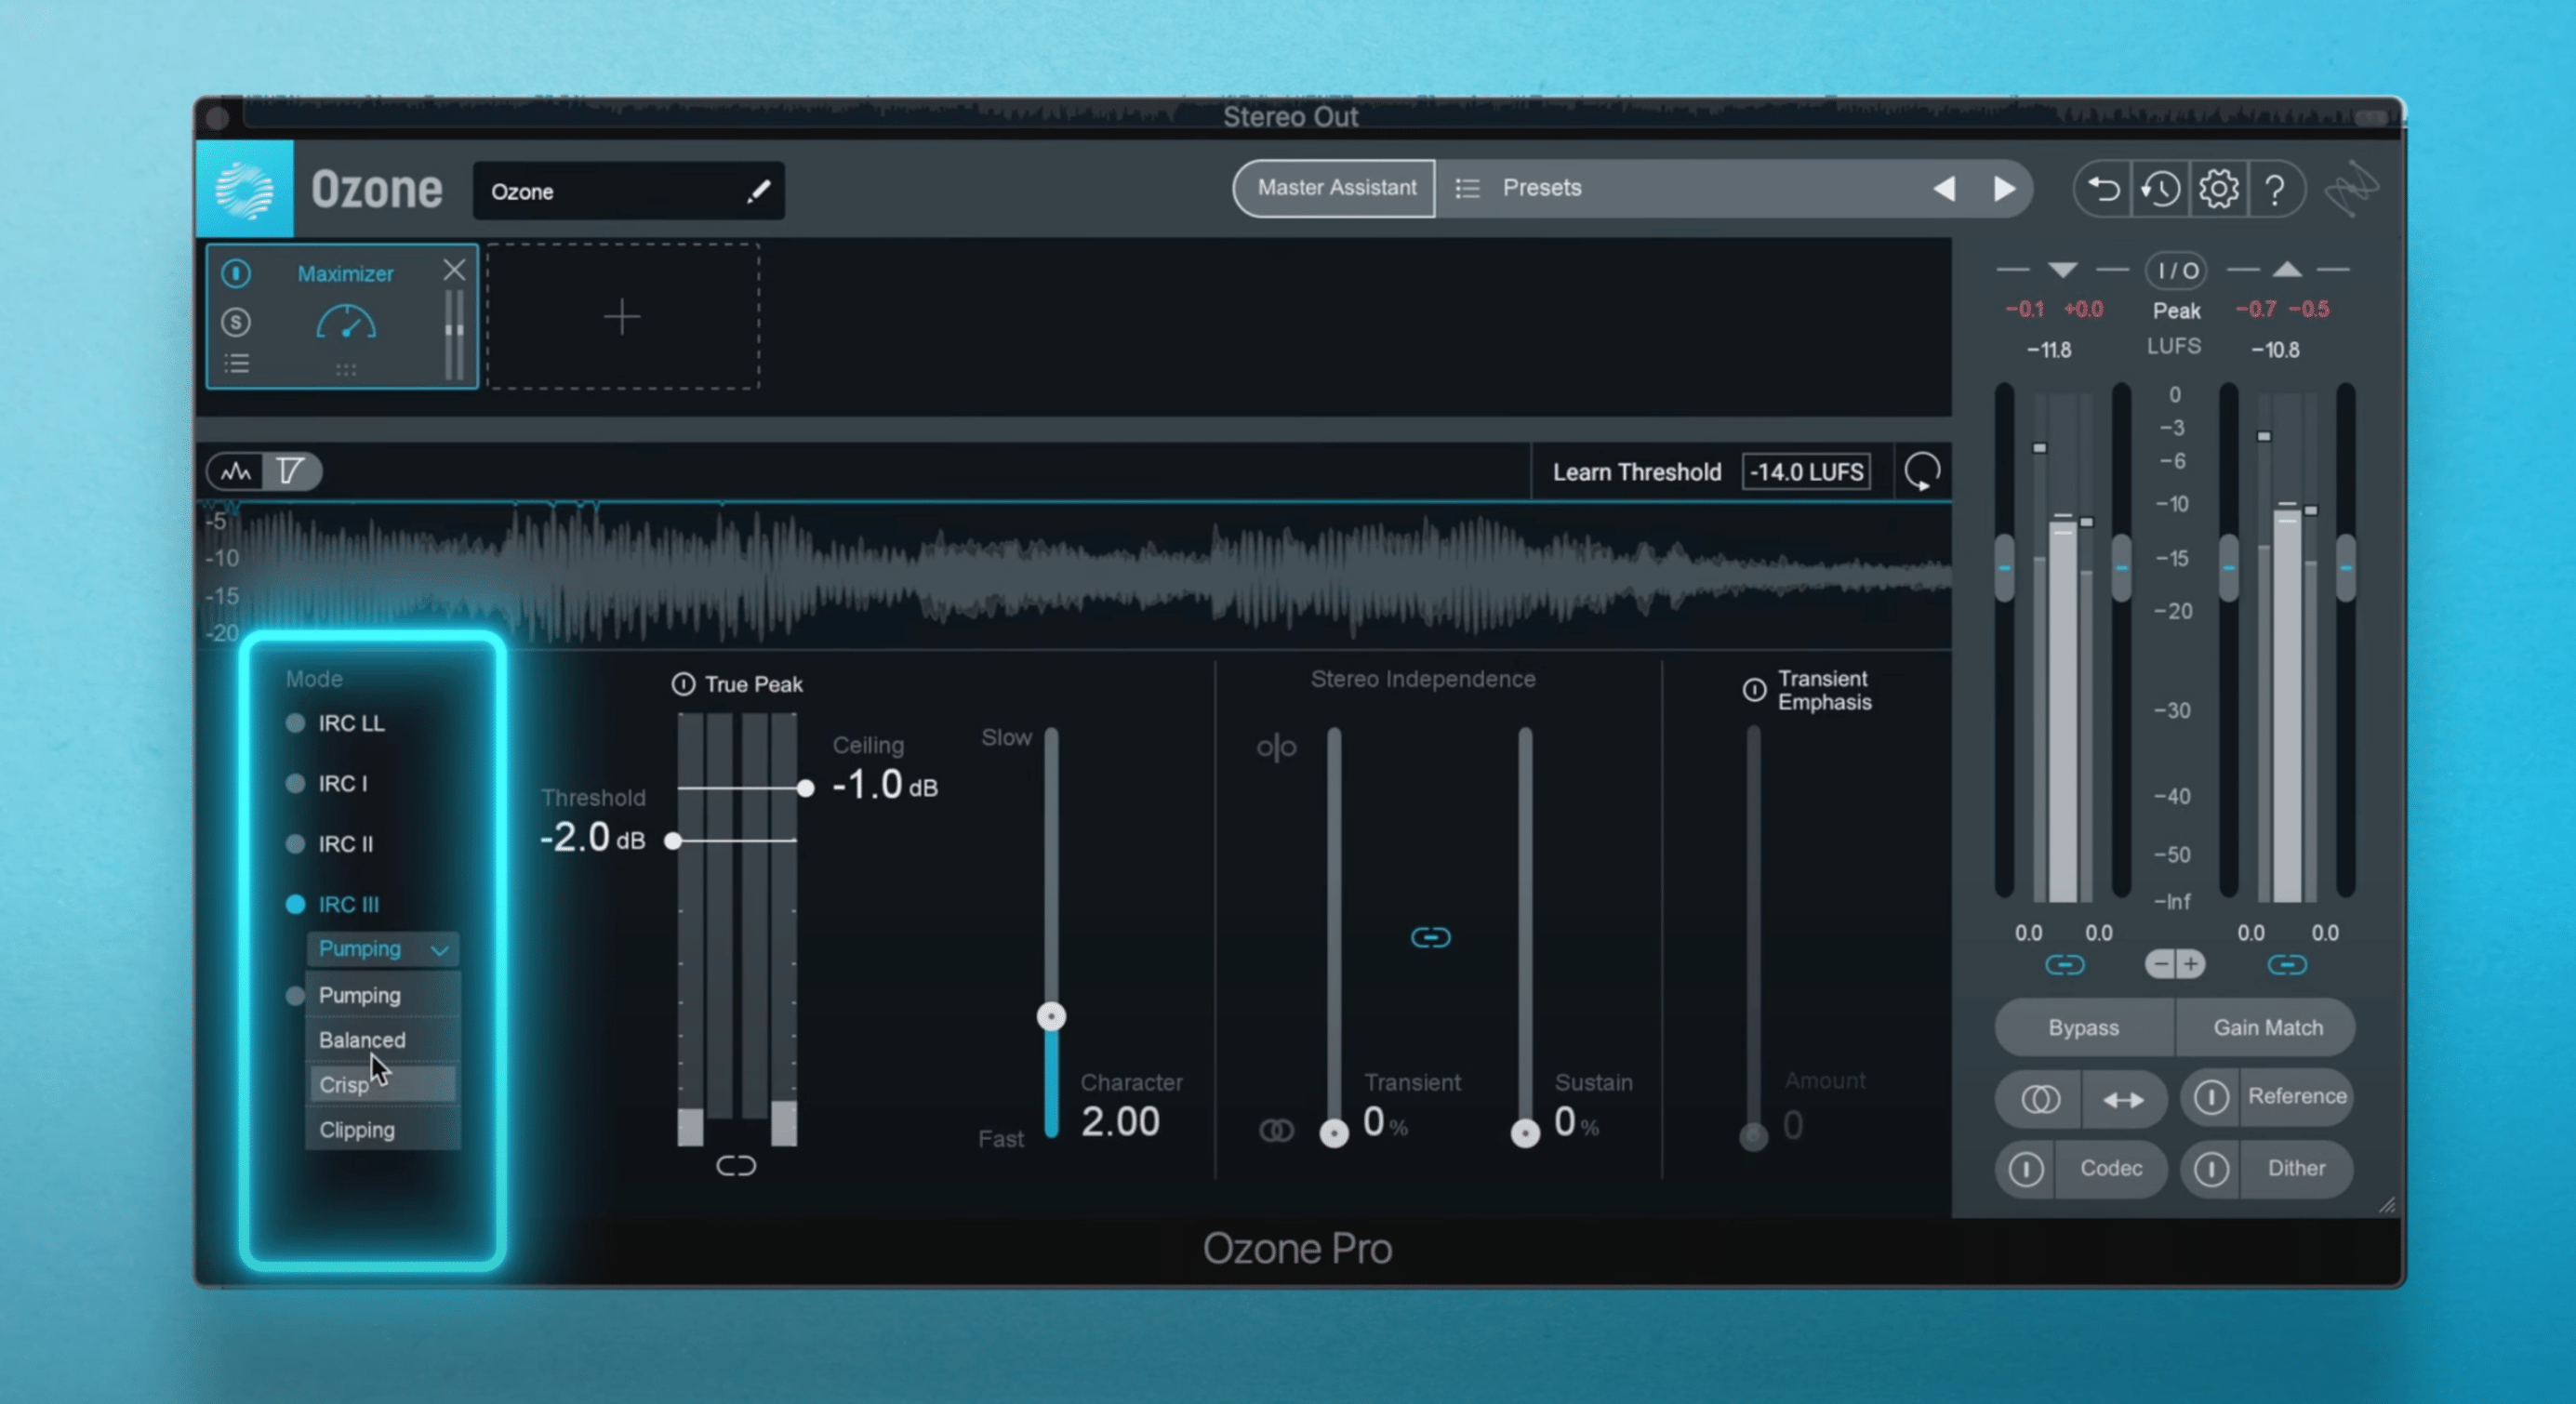Image resolution: width=2576 pixels, height=1404 pixels.
Task: Go to previous preset arrow
Action: (1944, 189)
